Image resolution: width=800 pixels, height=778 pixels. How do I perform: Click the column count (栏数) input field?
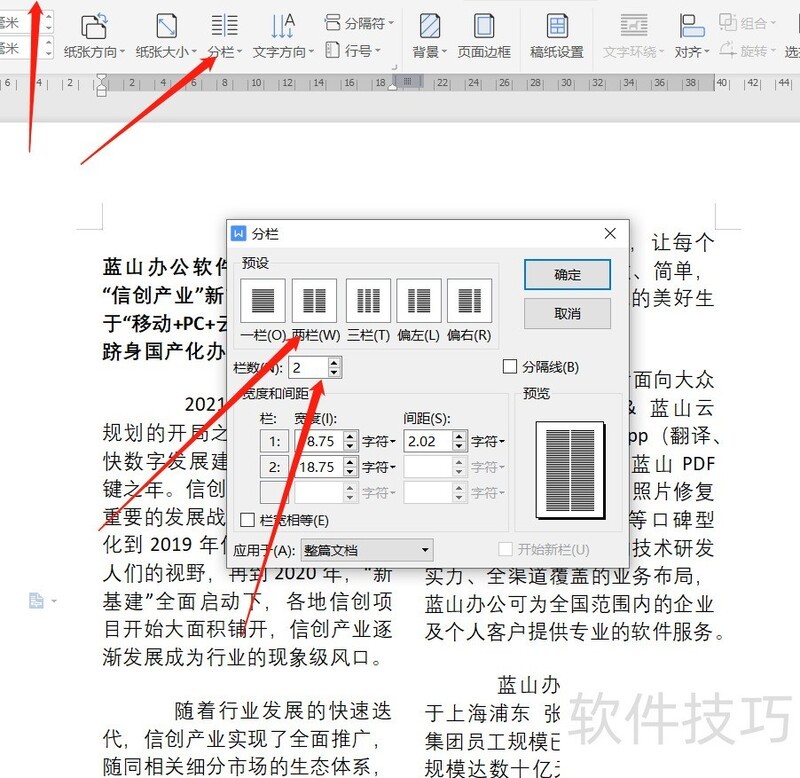(x=308, y=367)
